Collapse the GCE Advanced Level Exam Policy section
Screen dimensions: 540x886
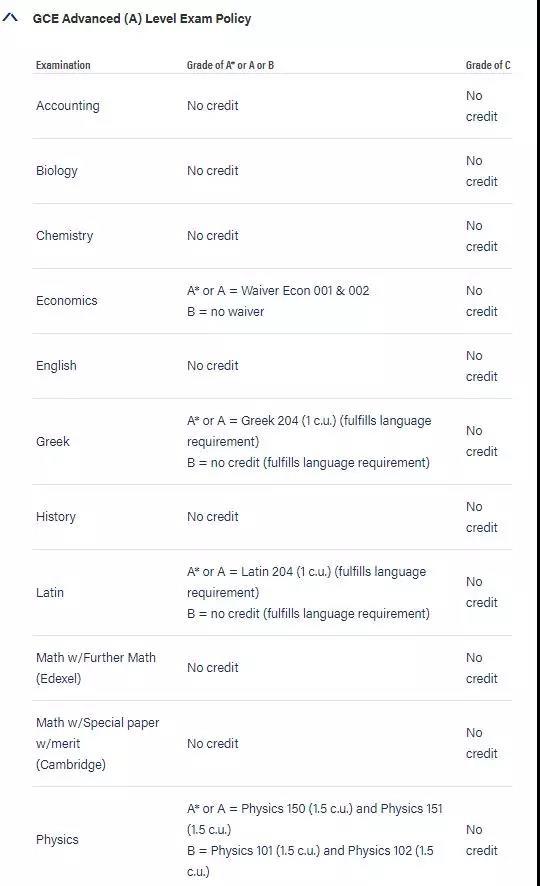10,18
